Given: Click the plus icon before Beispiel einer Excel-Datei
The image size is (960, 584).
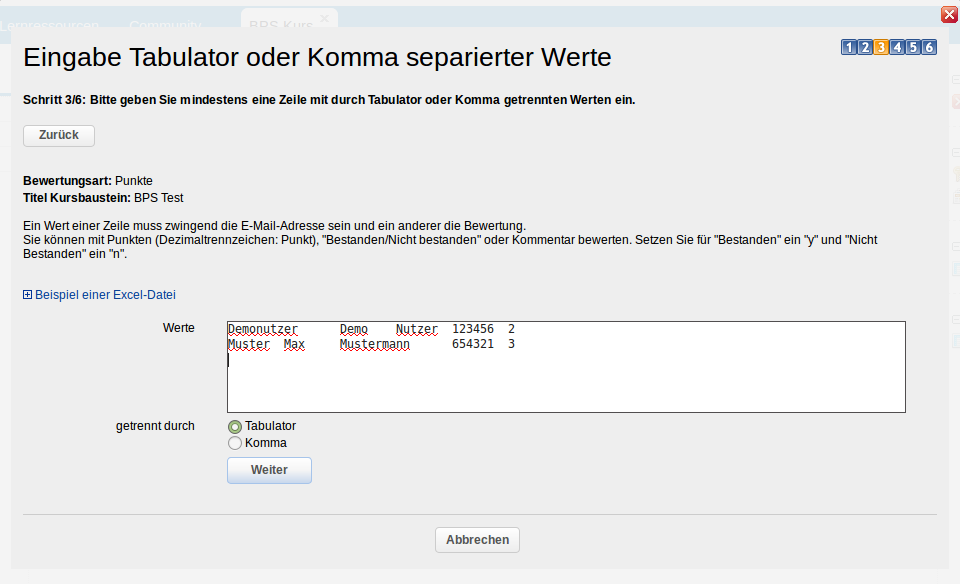Looking at the screenshot, I should click(27, 294).
